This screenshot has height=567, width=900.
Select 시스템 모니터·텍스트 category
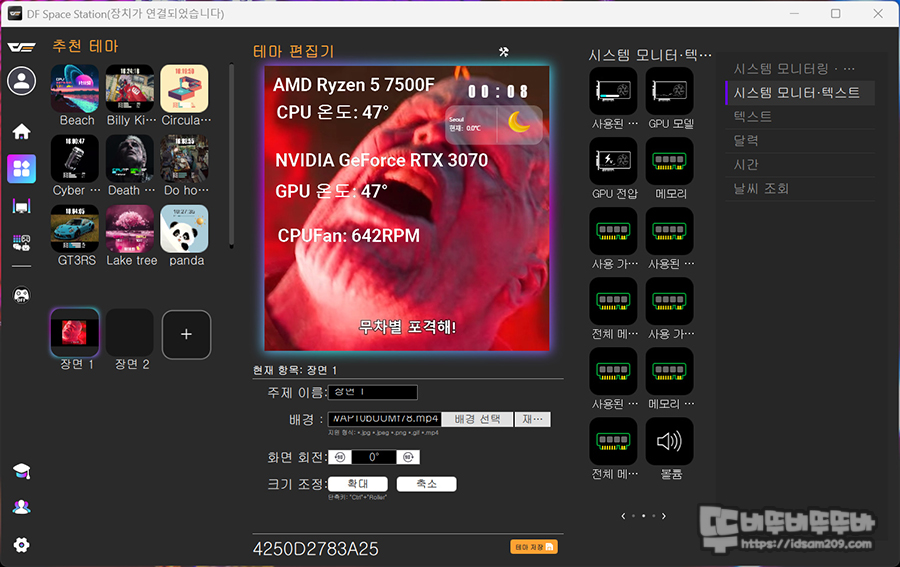point(800,93)
